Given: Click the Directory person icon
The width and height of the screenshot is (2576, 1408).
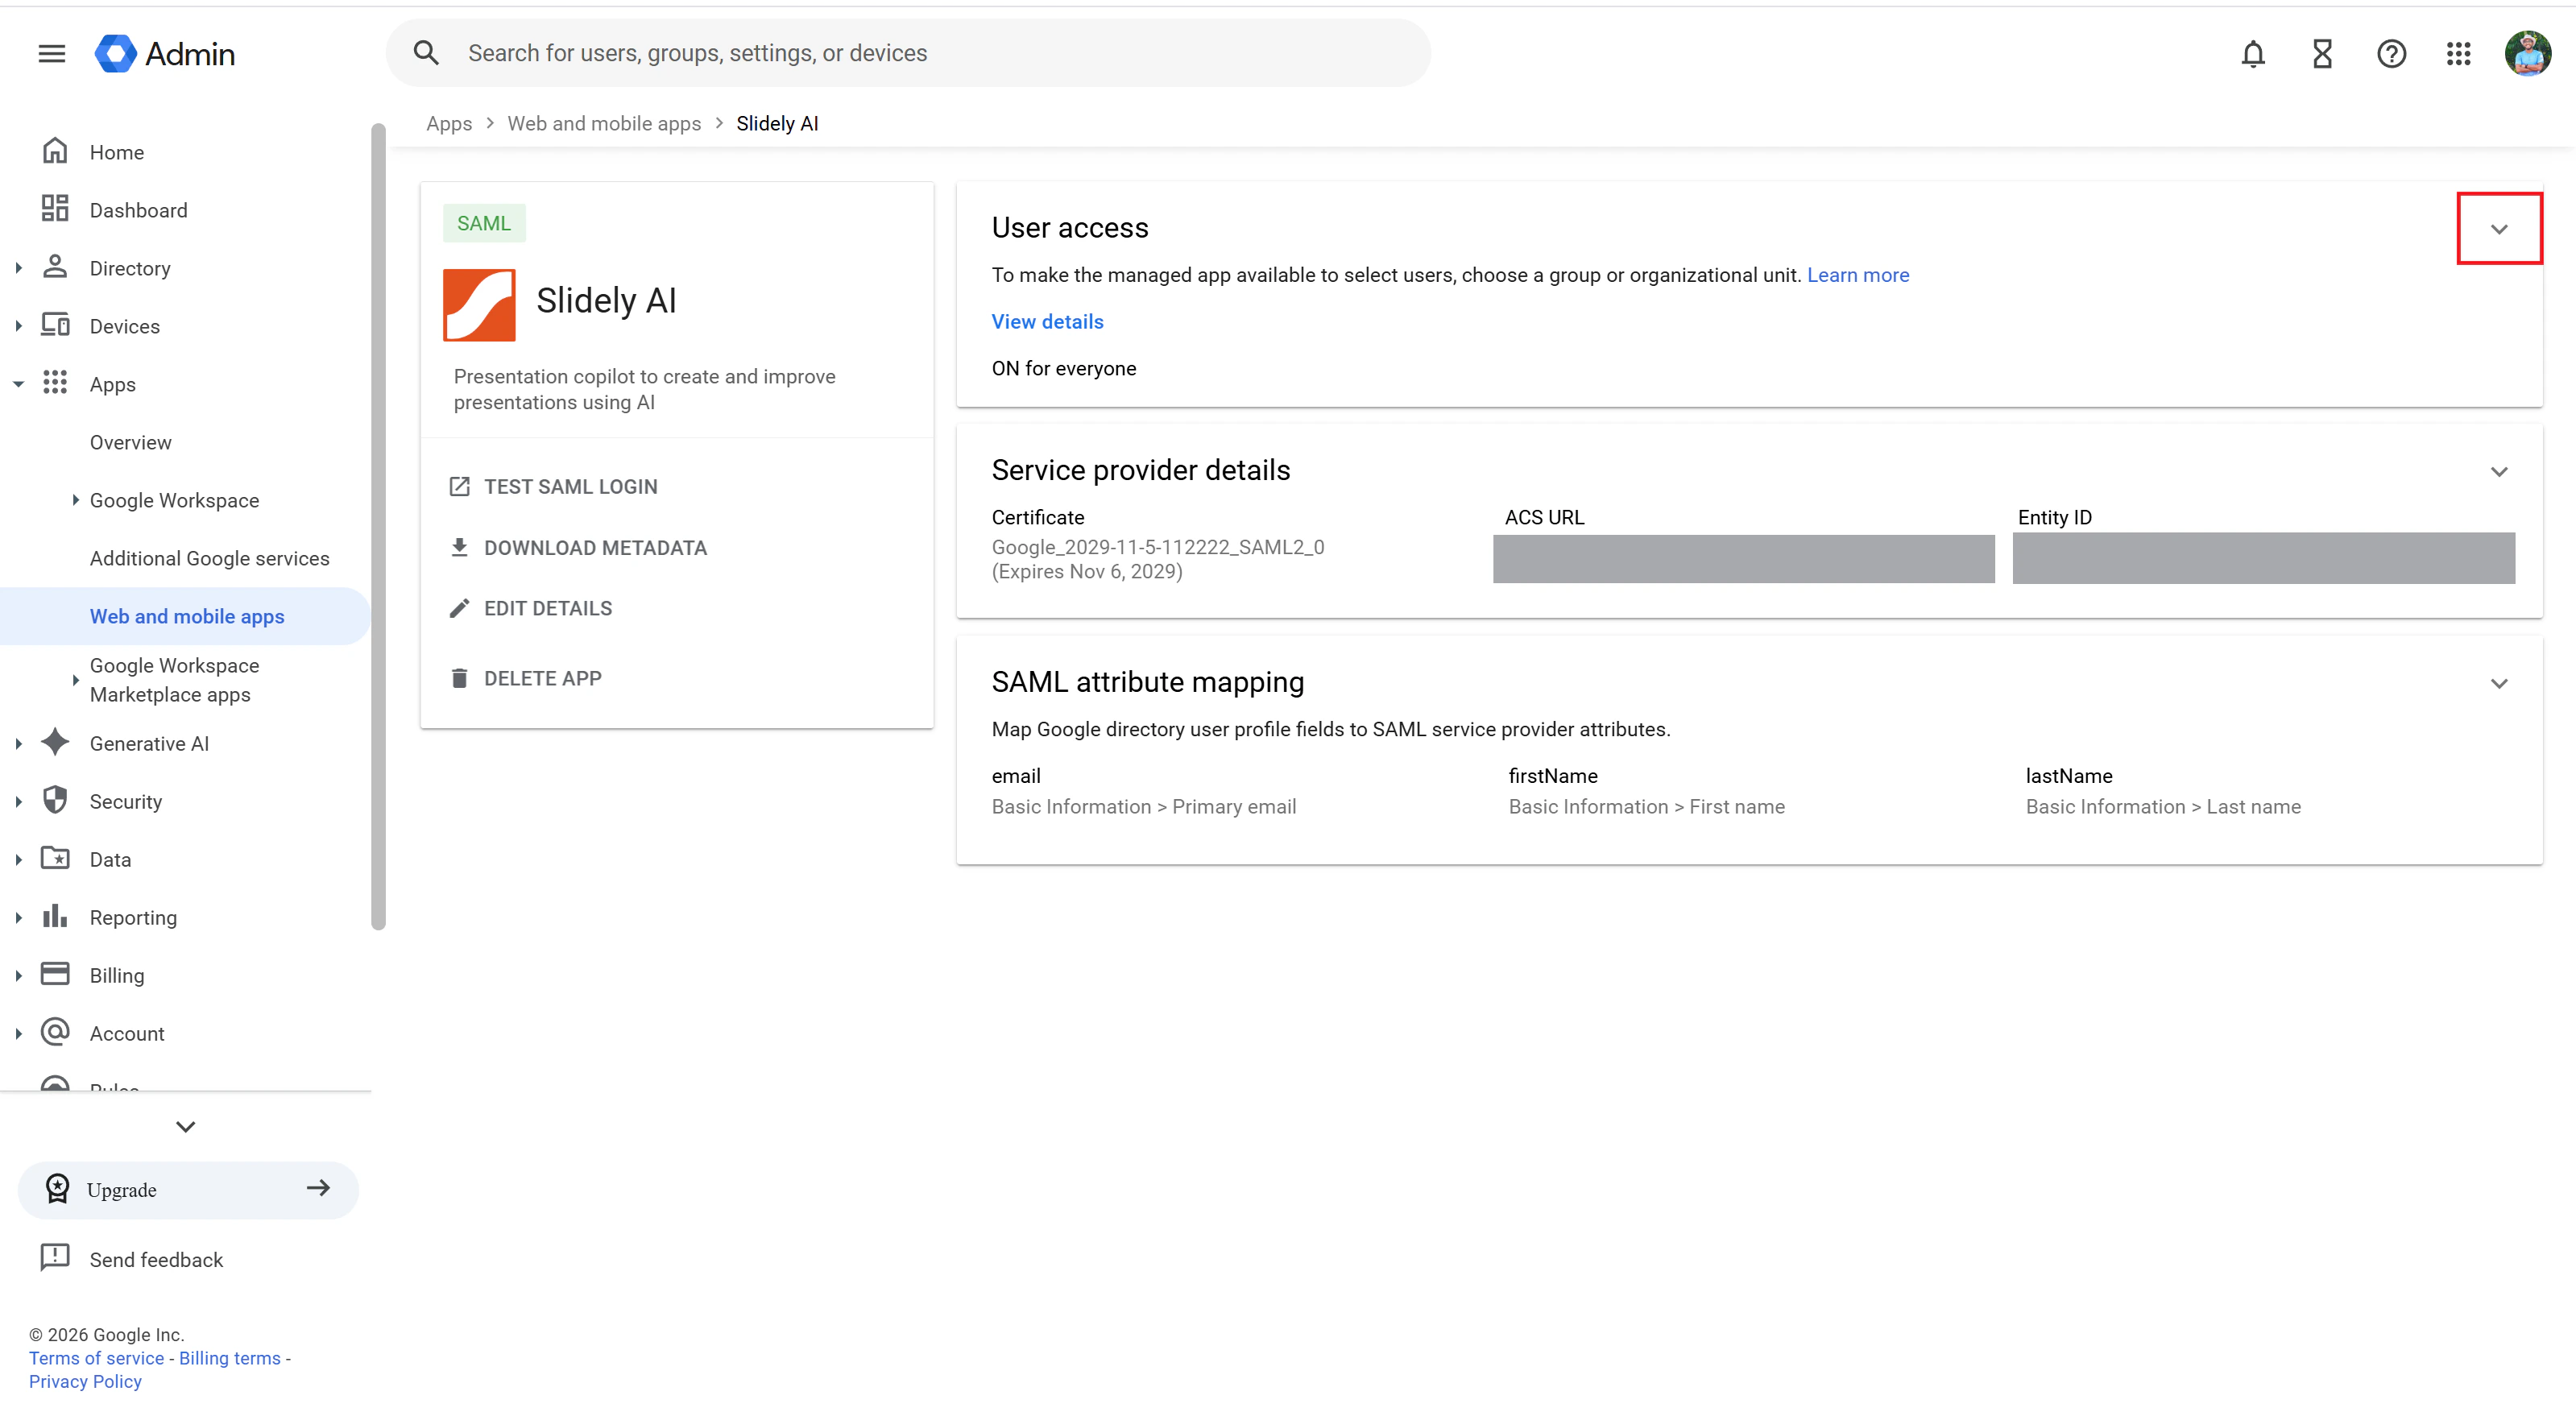Looking at the screenshot, I should pyautogui.click(x=55, y=267).
